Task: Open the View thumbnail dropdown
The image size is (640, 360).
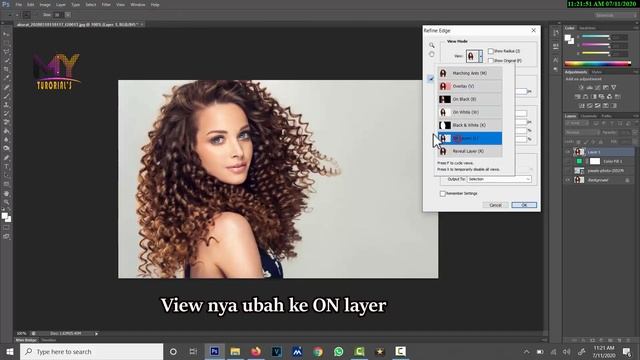Action: click(475, 56)
